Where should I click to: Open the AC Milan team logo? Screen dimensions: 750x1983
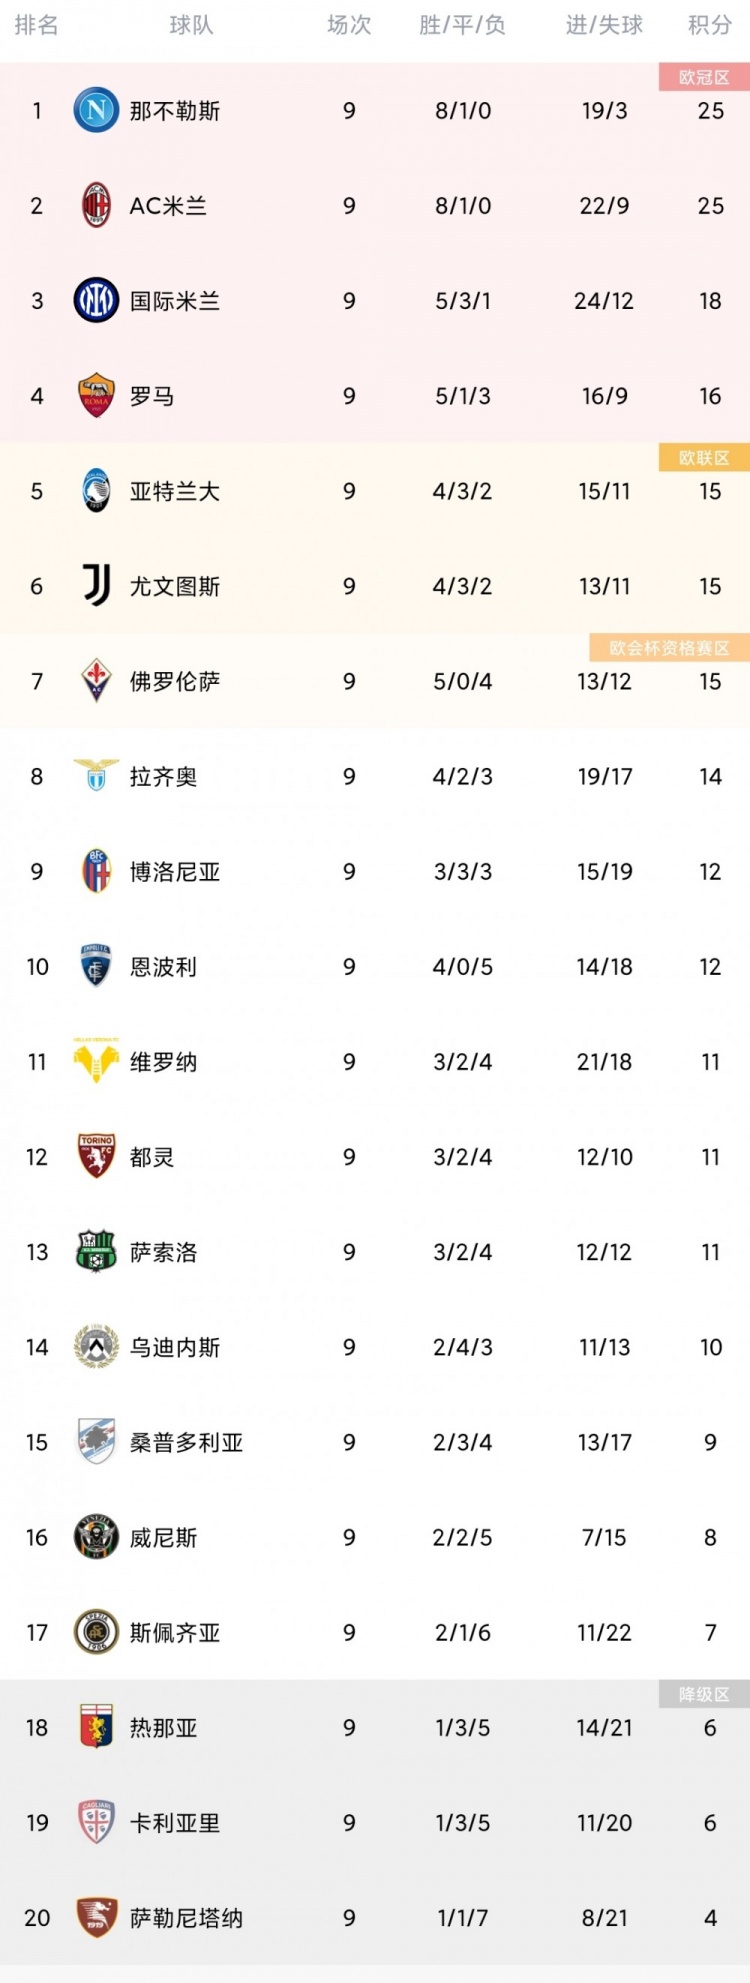(x=96, y=205)
